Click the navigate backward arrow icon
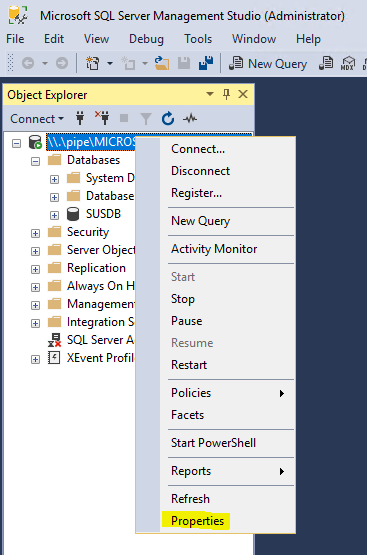The image size is (367, 555). pos(28,64)
